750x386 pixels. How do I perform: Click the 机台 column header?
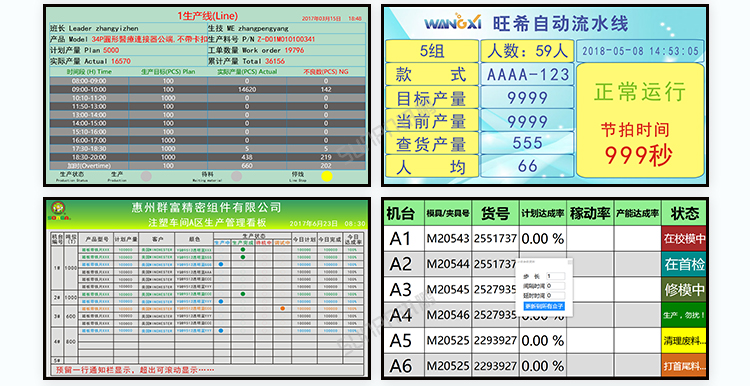(404, 213)
